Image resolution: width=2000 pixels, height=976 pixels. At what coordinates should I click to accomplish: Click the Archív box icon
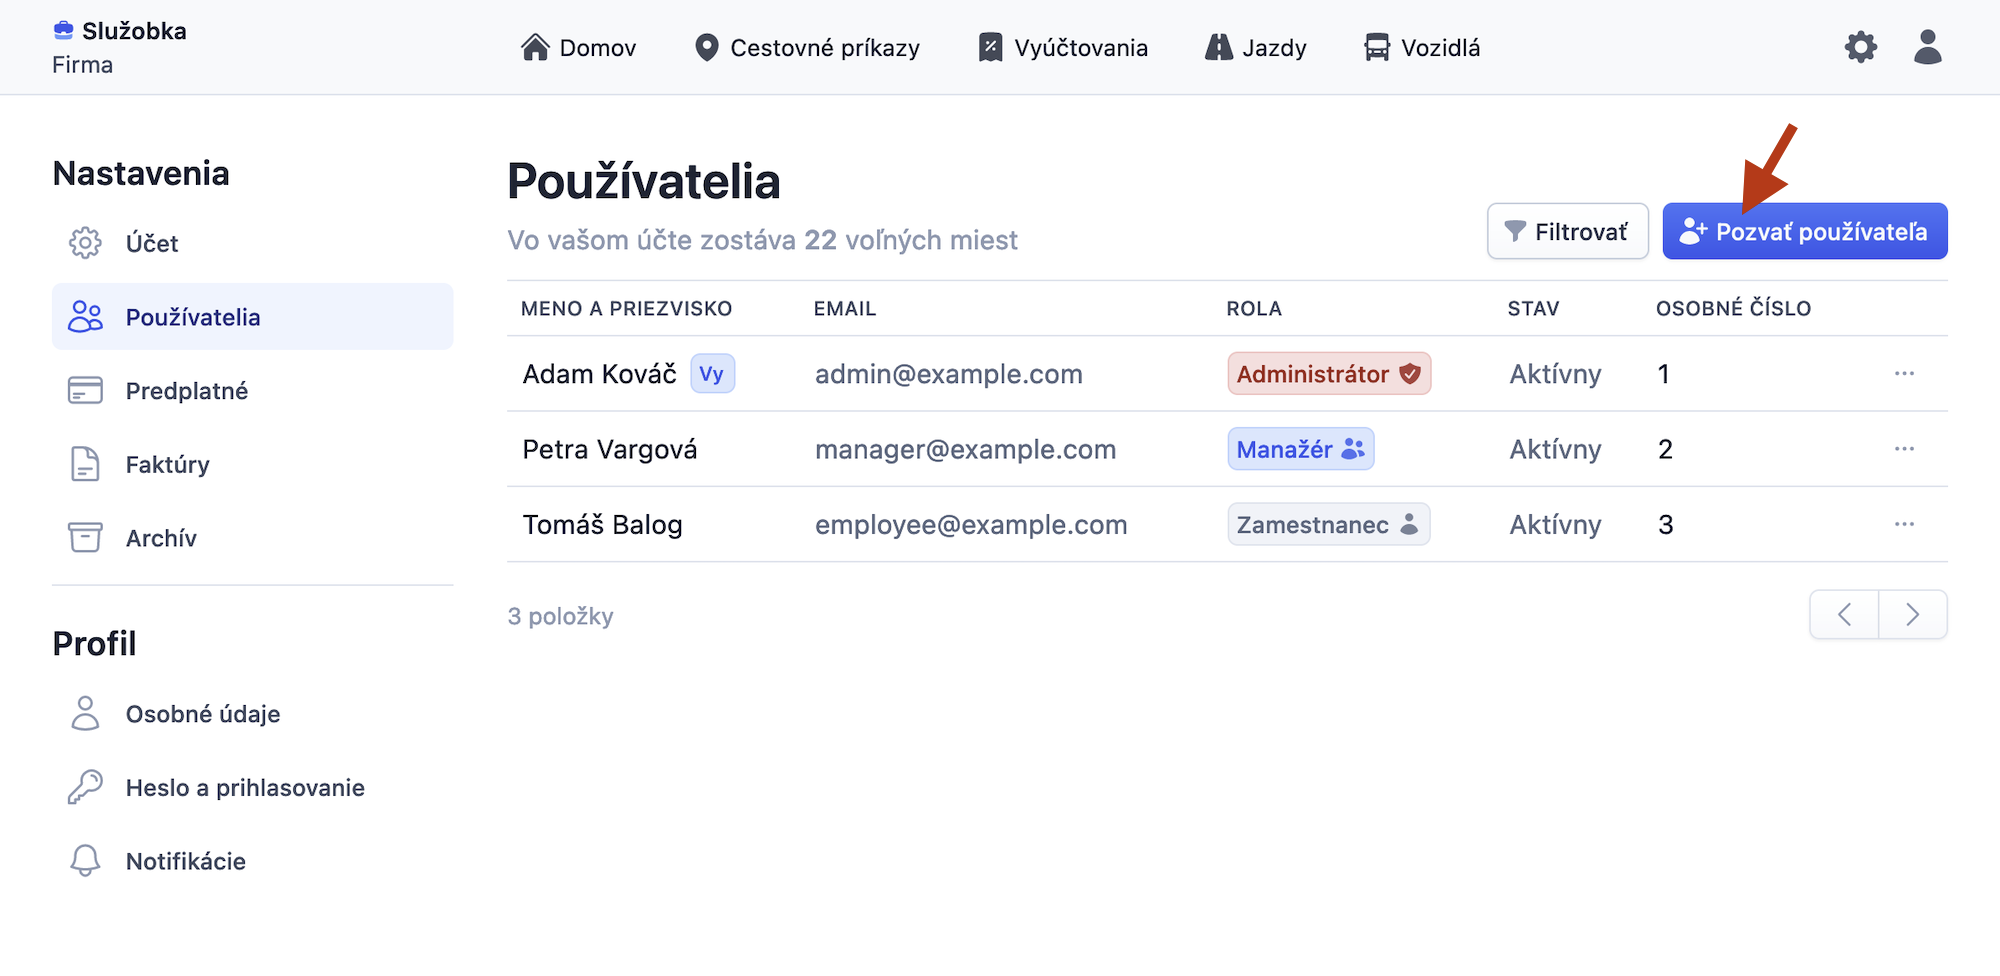[86, 537]
